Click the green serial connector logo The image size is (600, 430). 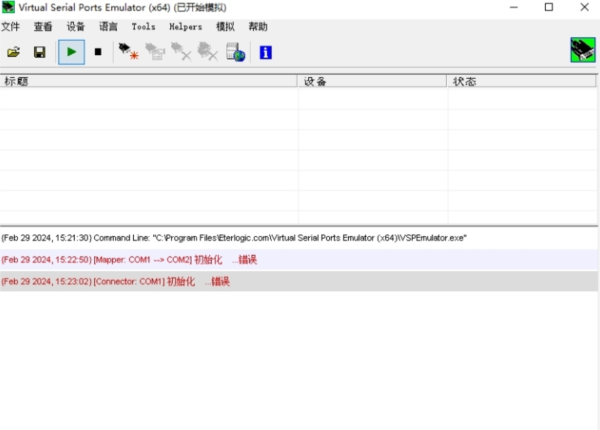tap(583, 50)
